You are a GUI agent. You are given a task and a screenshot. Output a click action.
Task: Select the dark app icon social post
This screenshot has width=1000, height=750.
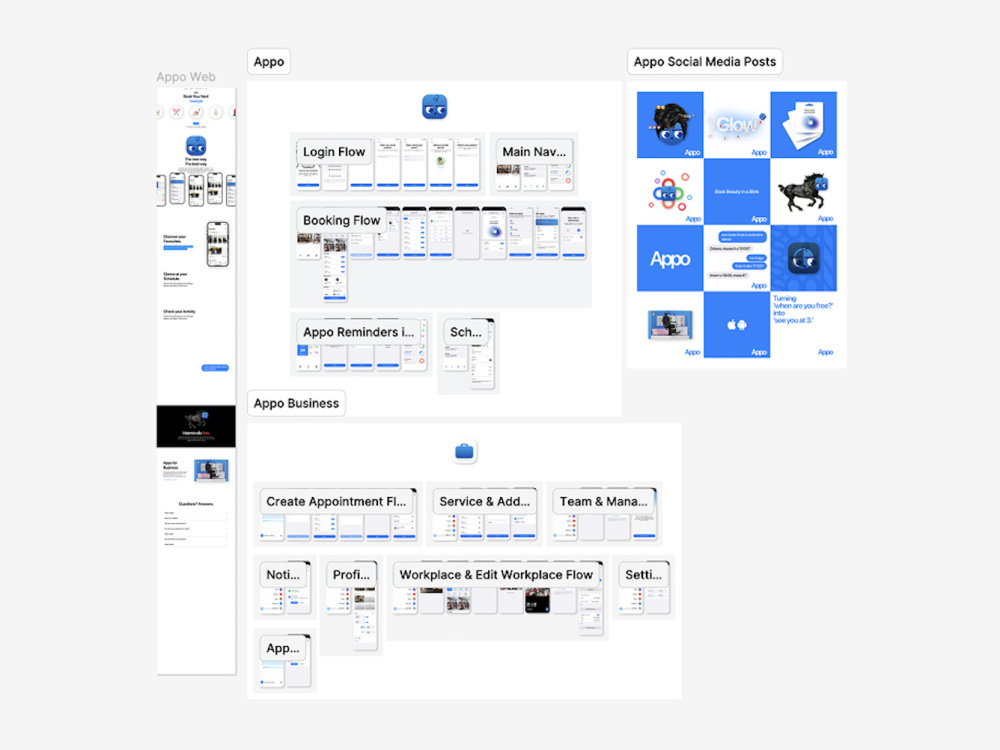[804, 258]
